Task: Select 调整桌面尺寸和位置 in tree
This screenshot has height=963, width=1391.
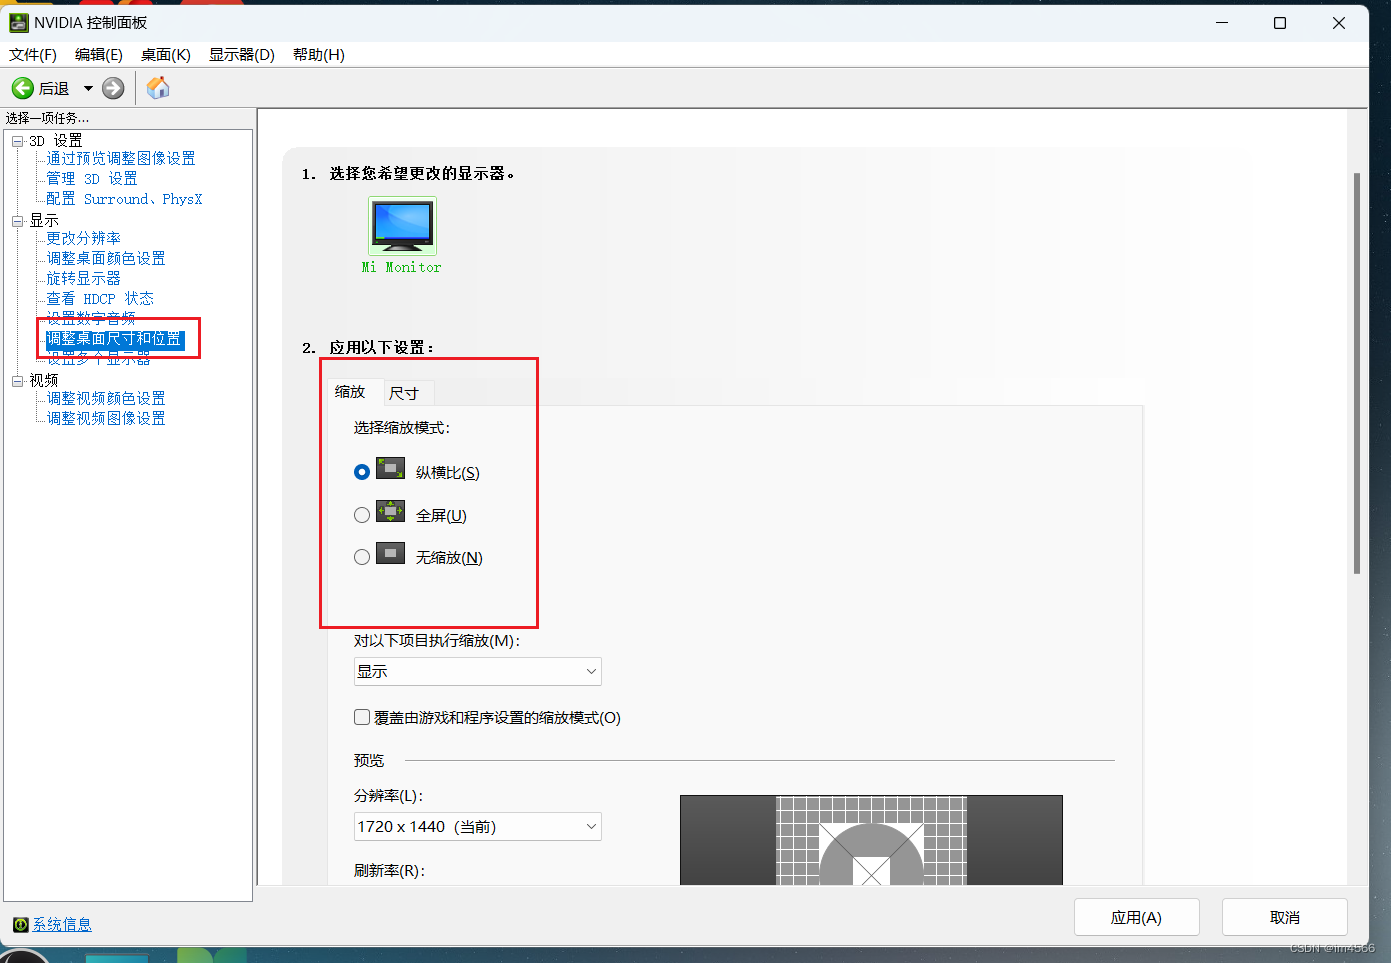Action: tap(114, 338)
